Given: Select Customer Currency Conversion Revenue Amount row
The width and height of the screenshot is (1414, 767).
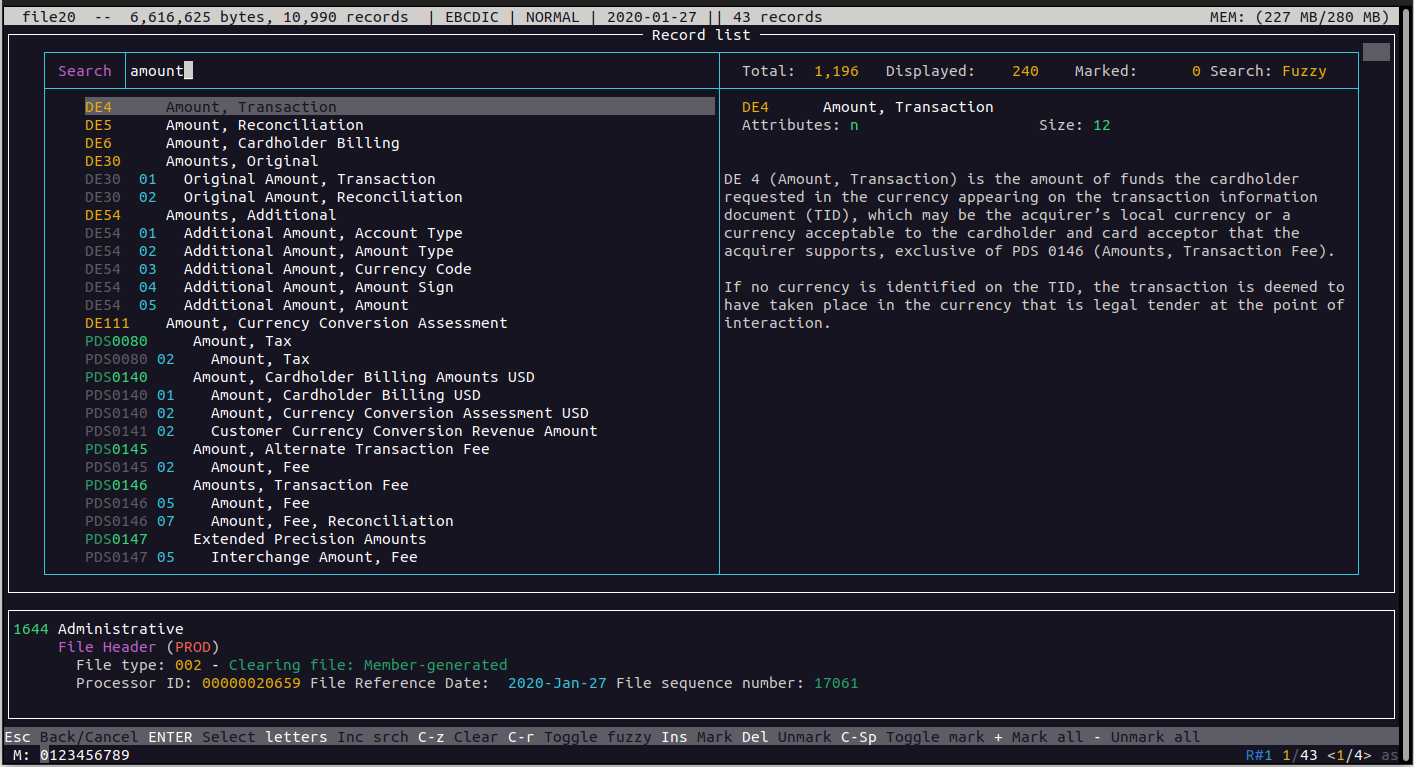Looking at the screenshot, I should click(404, 431).
